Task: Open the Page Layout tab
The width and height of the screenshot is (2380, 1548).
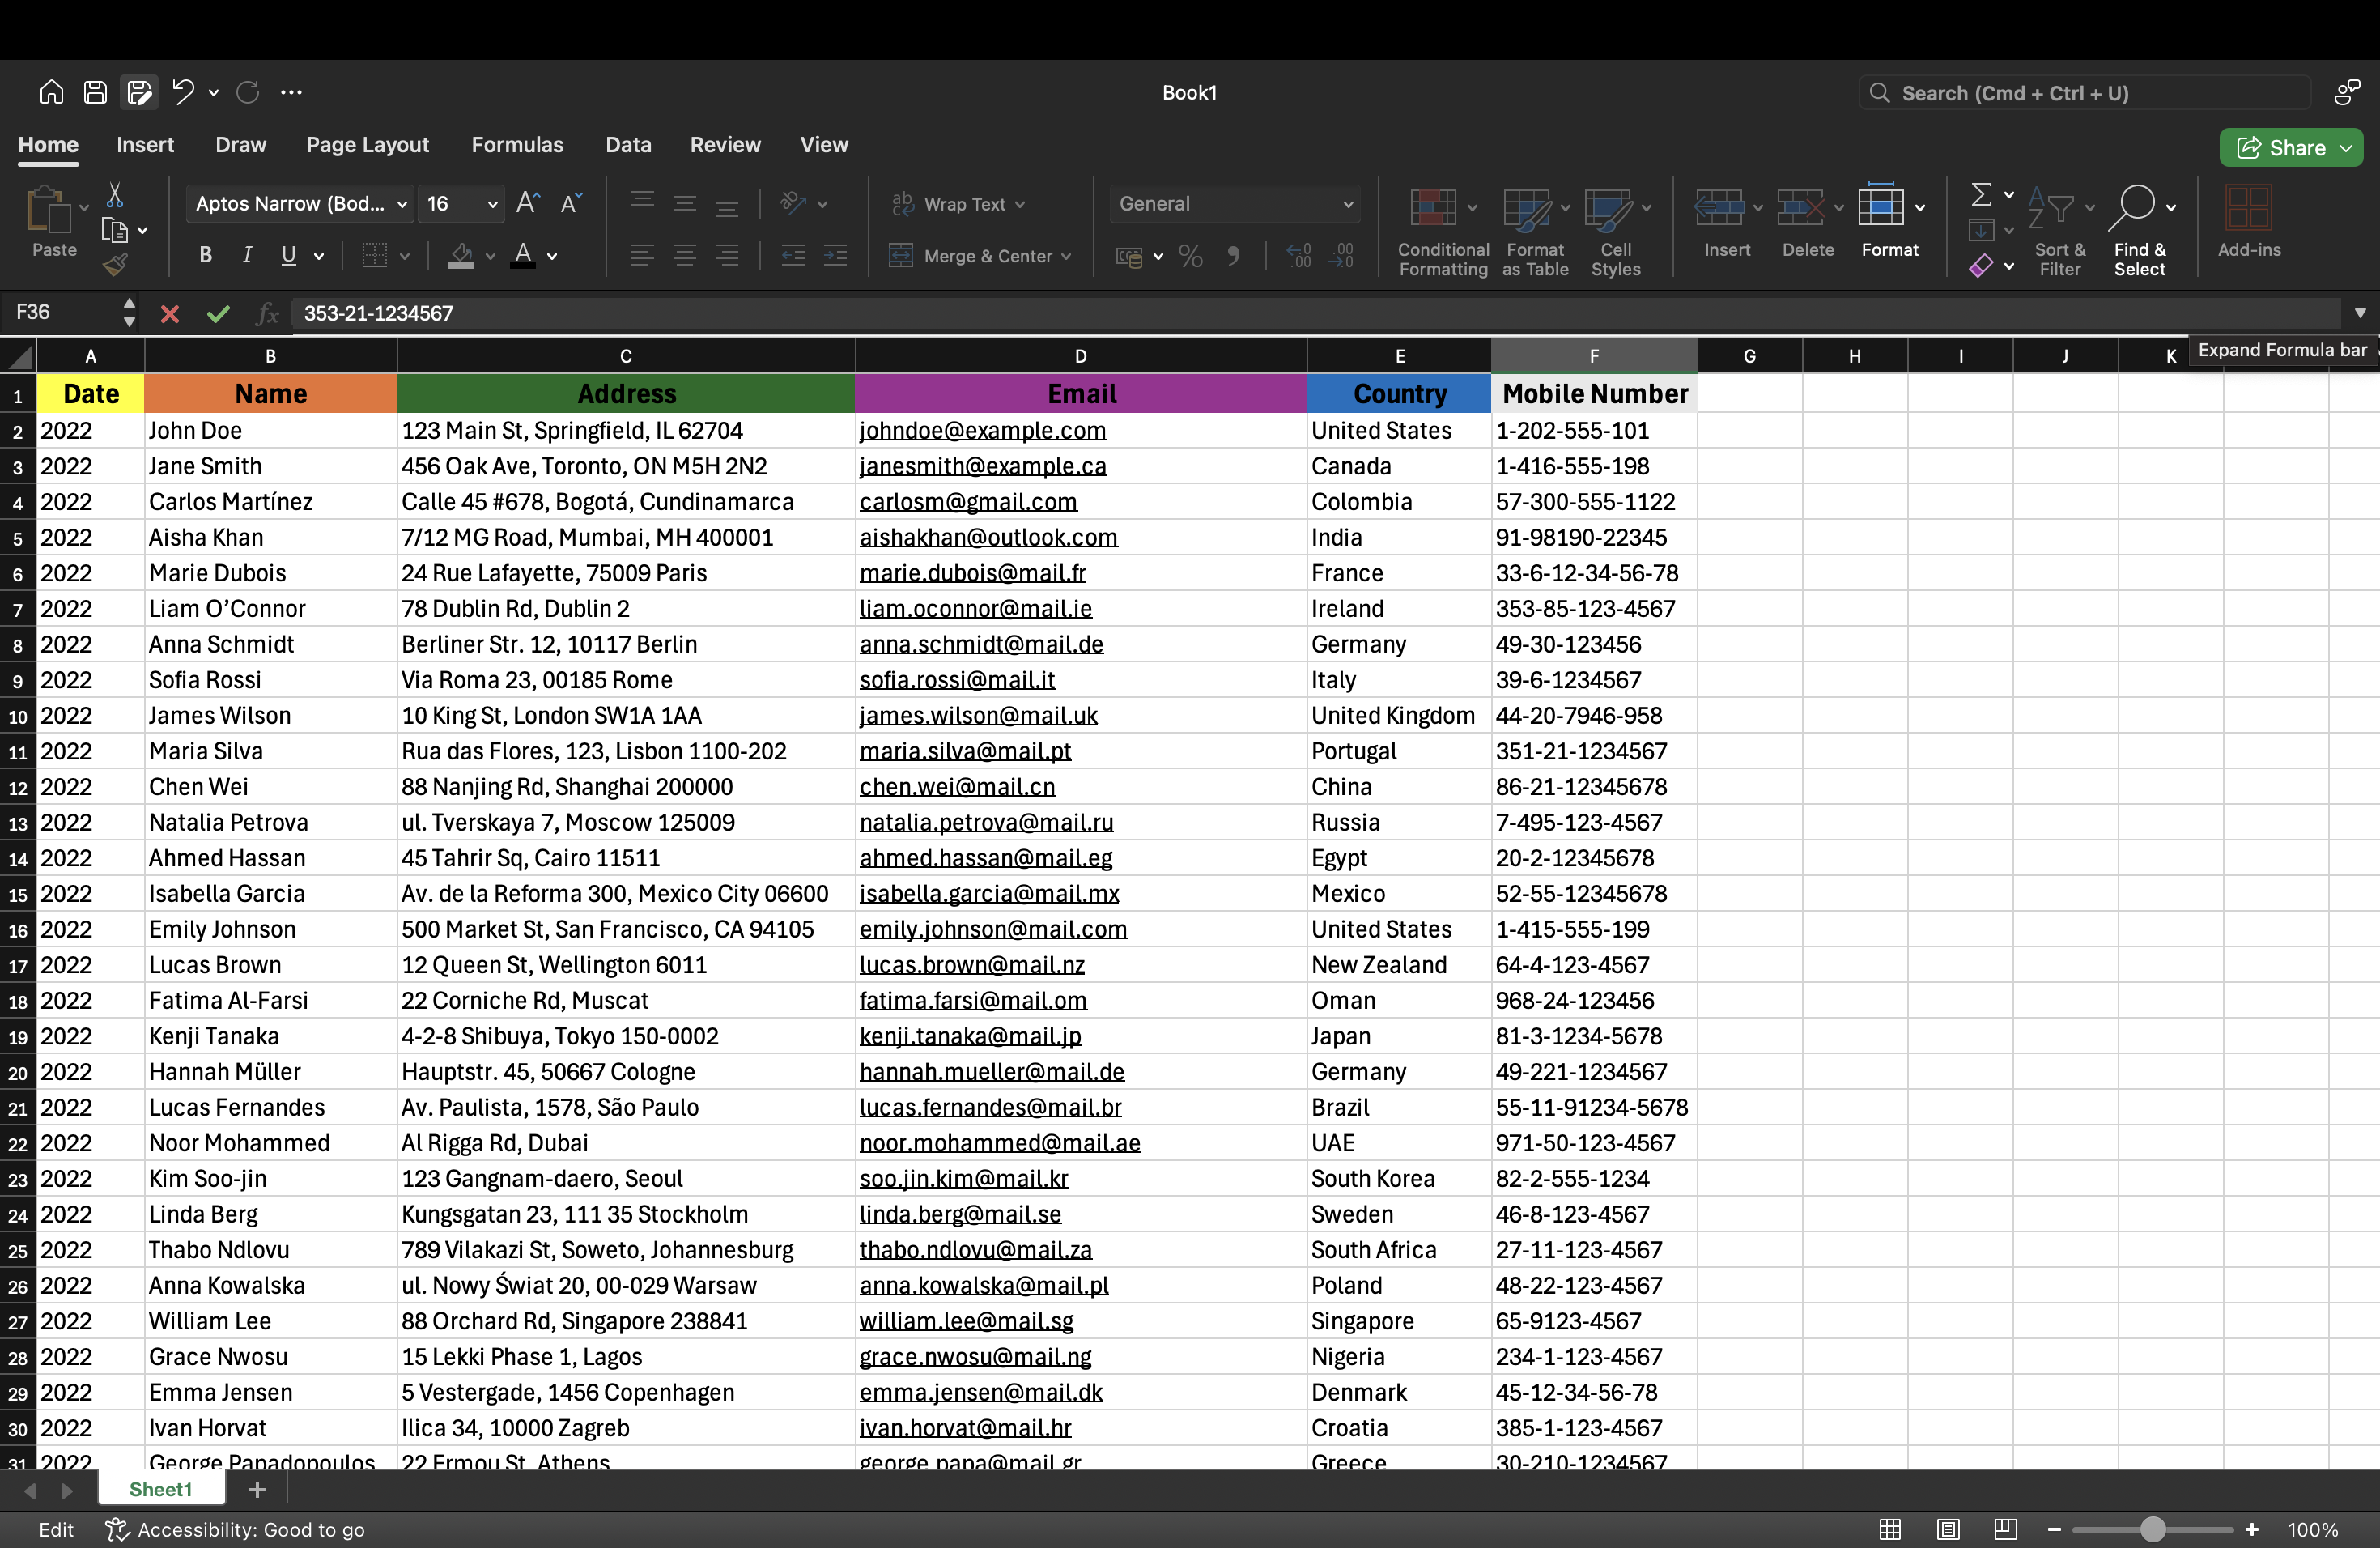Action: [x=367, y=145]
